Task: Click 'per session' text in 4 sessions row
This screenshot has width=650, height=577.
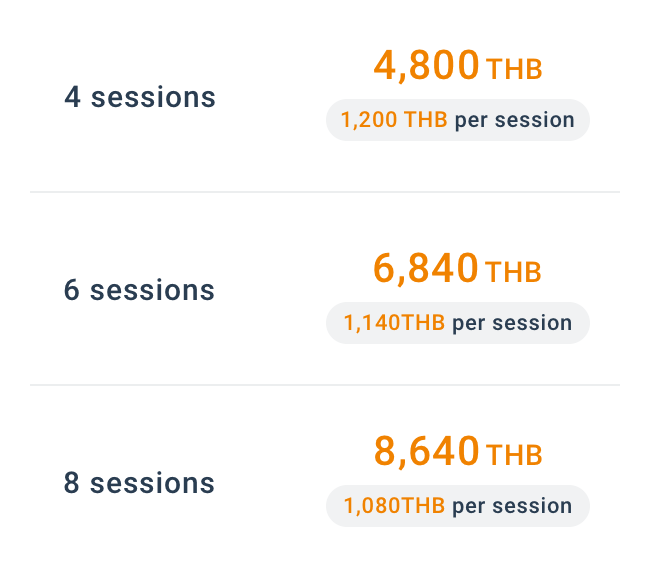Action: (515, 121)
